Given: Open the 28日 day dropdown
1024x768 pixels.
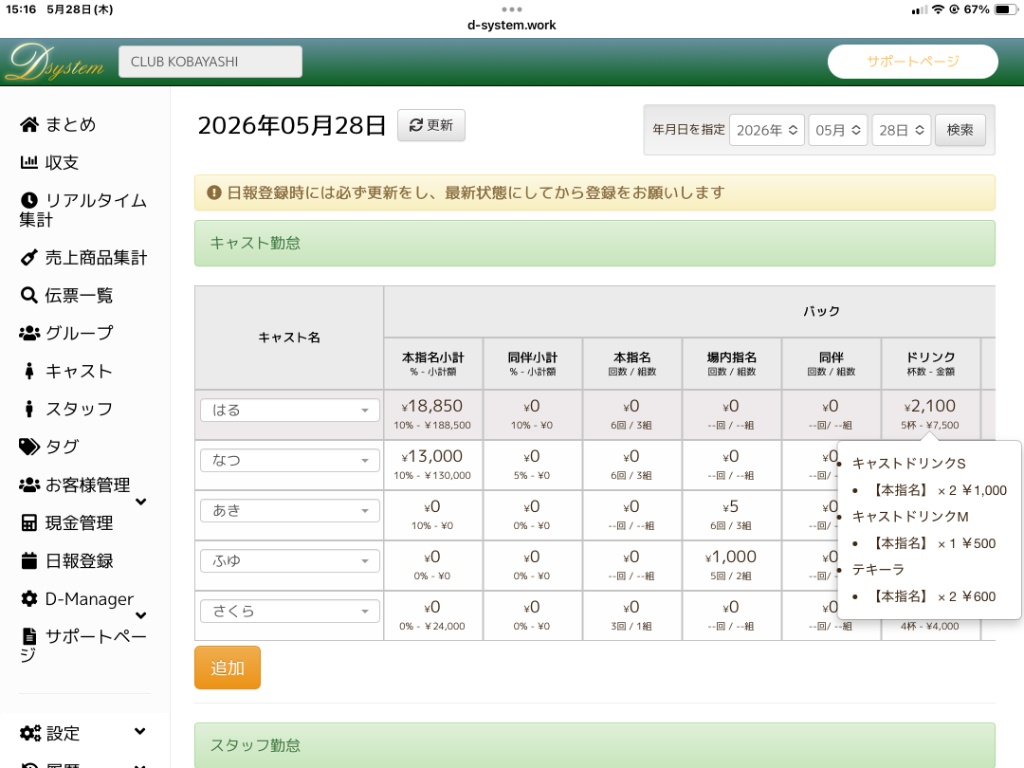Looking at the screenshot, I should click(901, 130).
